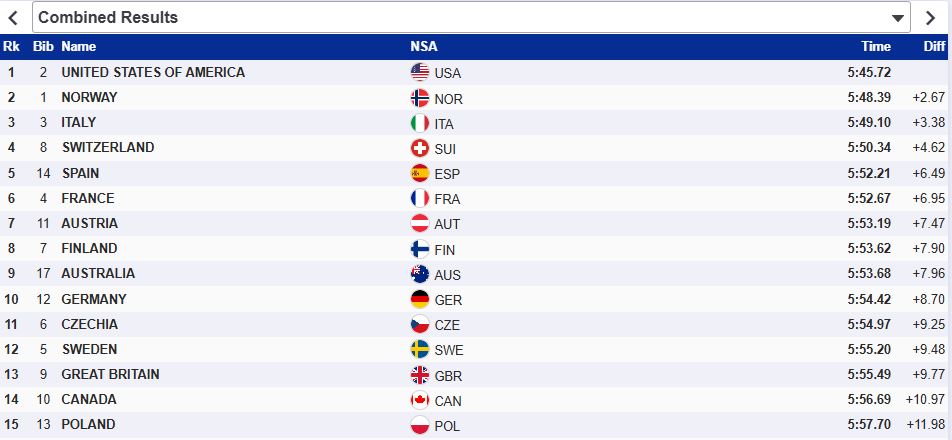
Task: Go to previous results with left chevron
Action: (13, 17)
